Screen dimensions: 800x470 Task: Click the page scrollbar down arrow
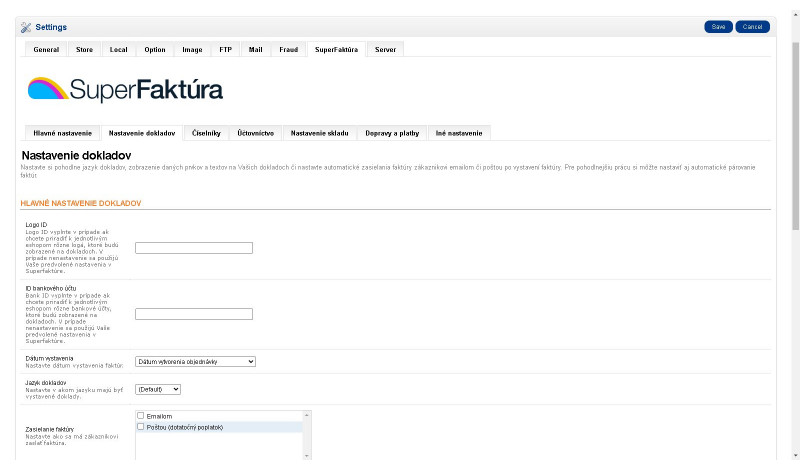(795, 456)
